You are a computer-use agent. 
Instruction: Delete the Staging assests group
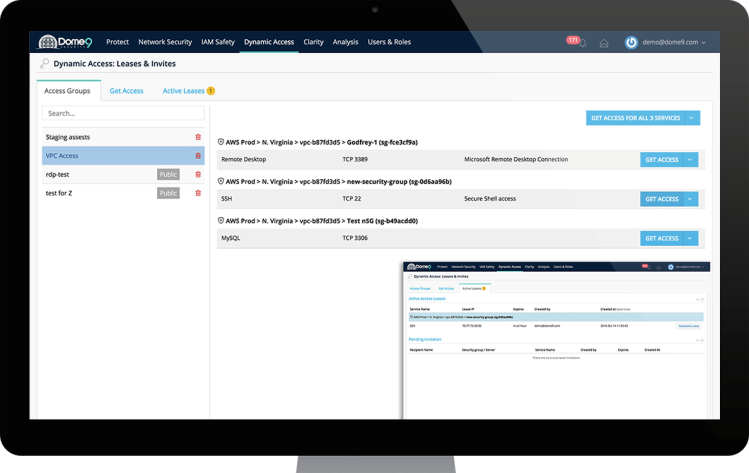click(x=198, y=137)
